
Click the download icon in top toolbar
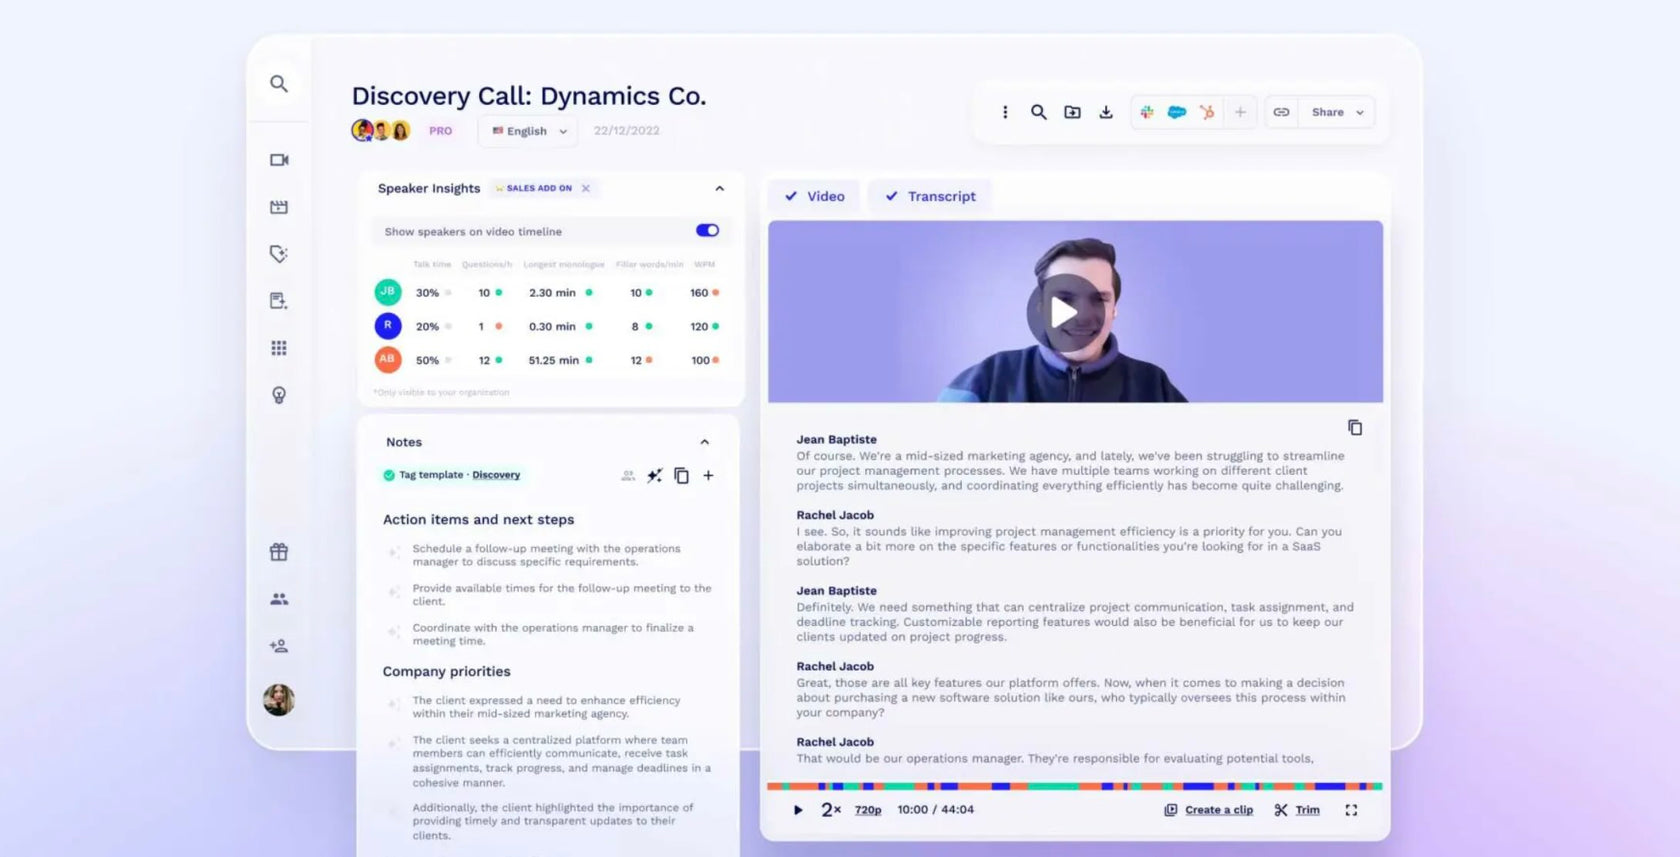[1106, 112]
